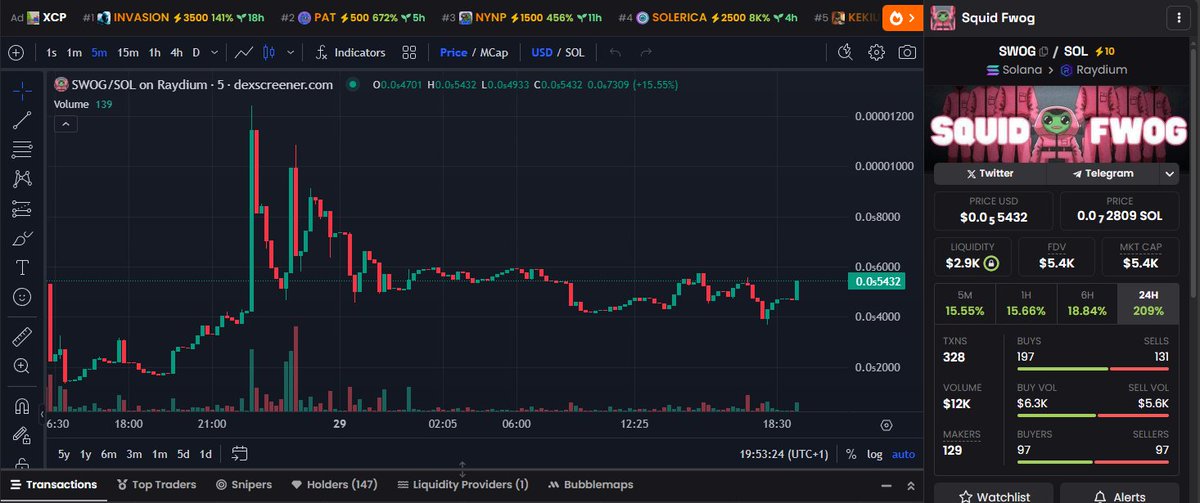Toggle auto scale on price axis

pyautogui.click(x=903, y=454)
